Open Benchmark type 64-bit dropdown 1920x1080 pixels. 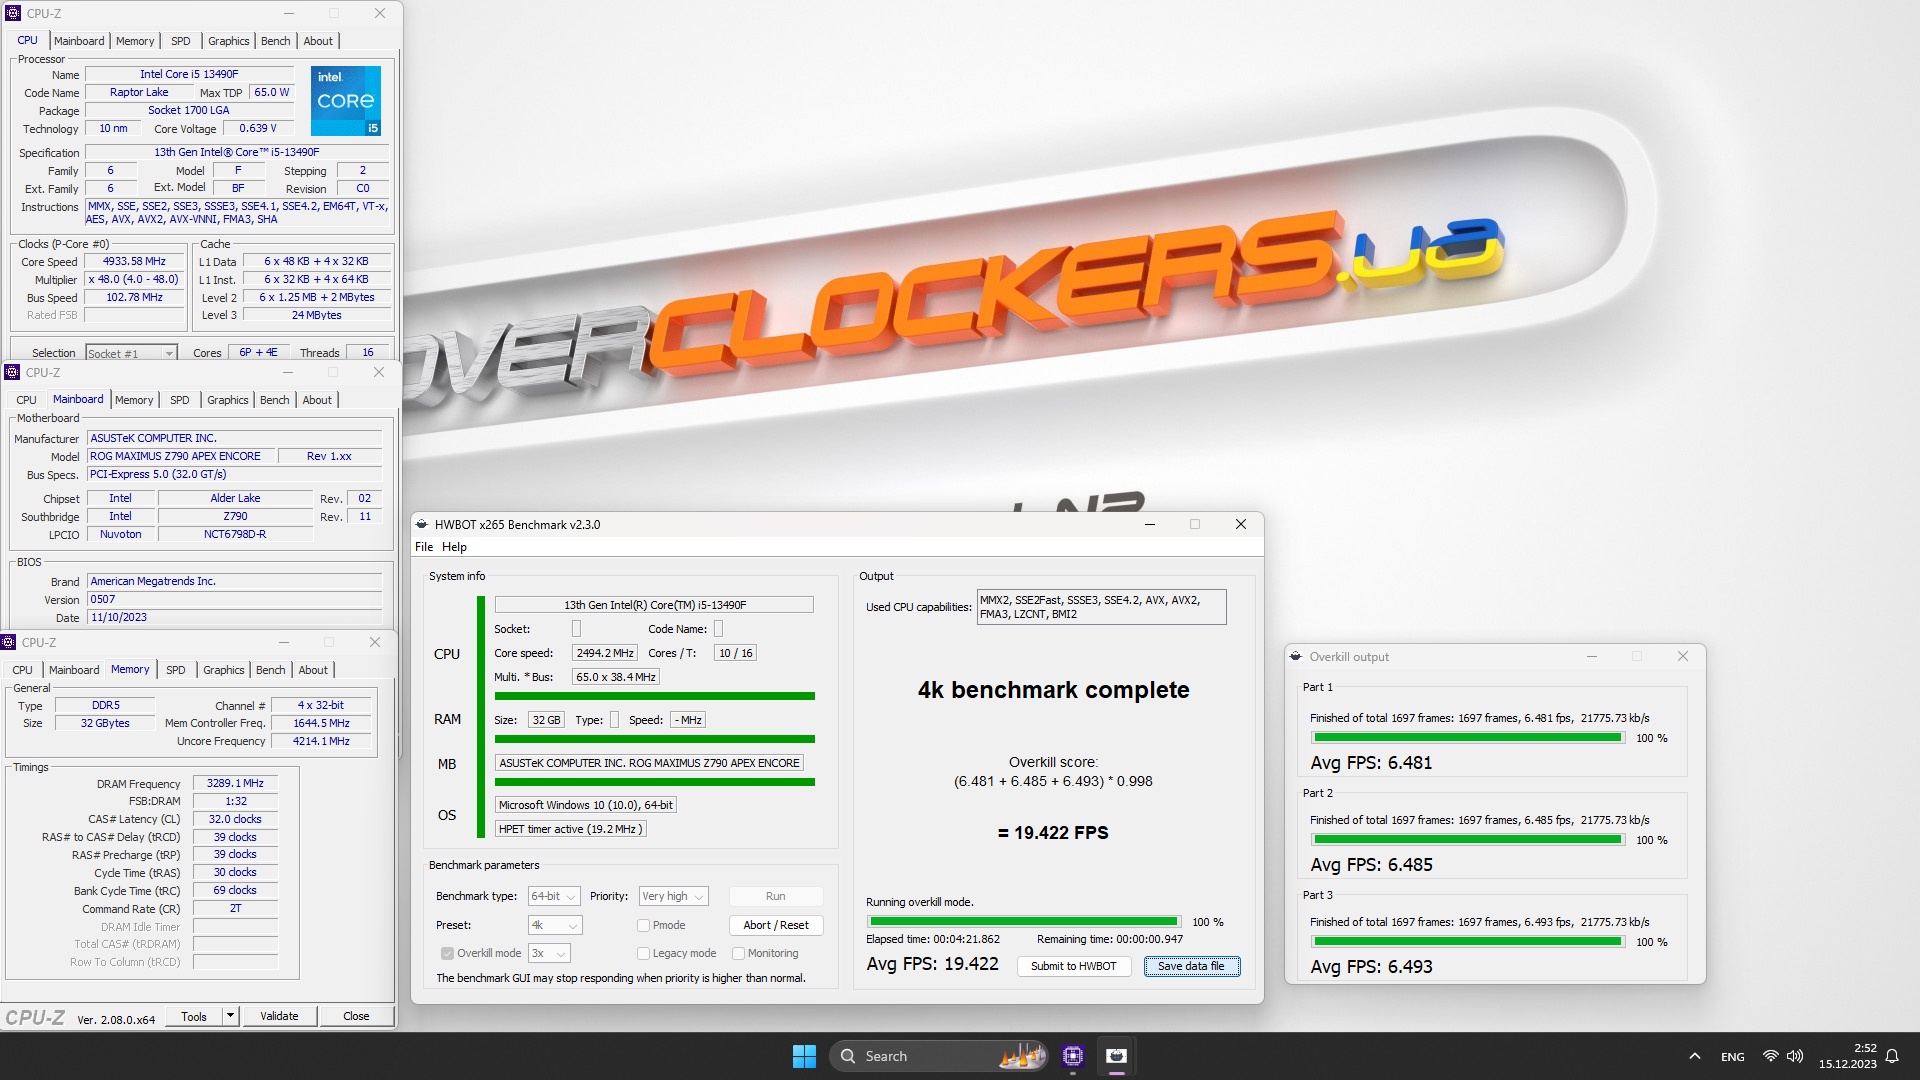(x=554, y=897)
